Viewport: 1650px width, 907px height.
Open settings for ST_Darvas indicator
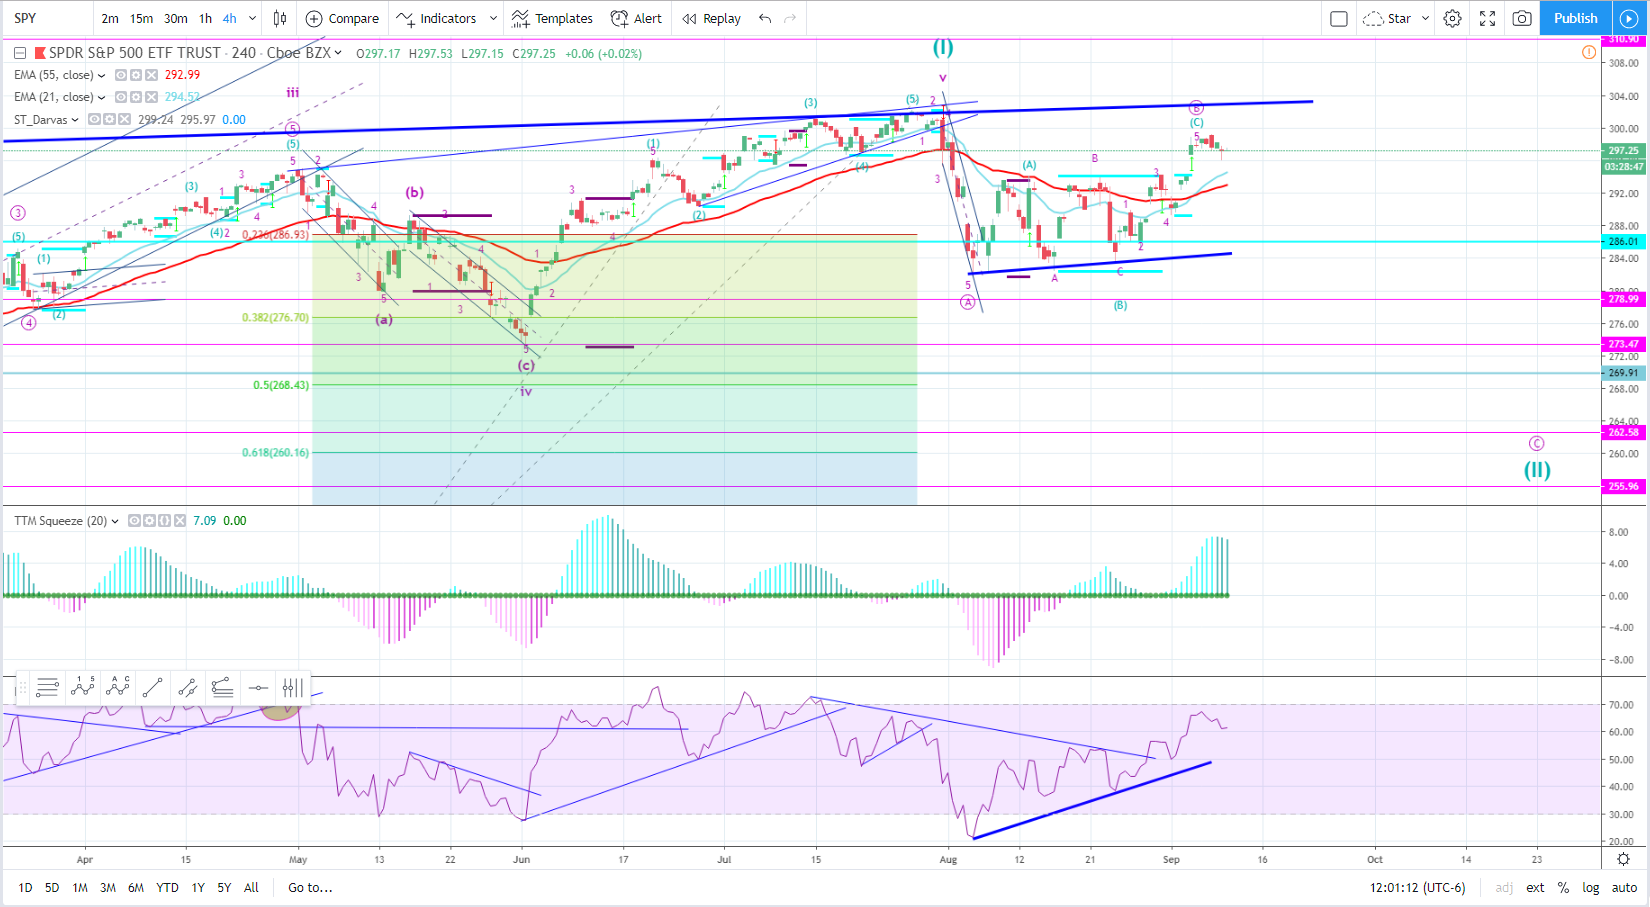coord(109,119)
